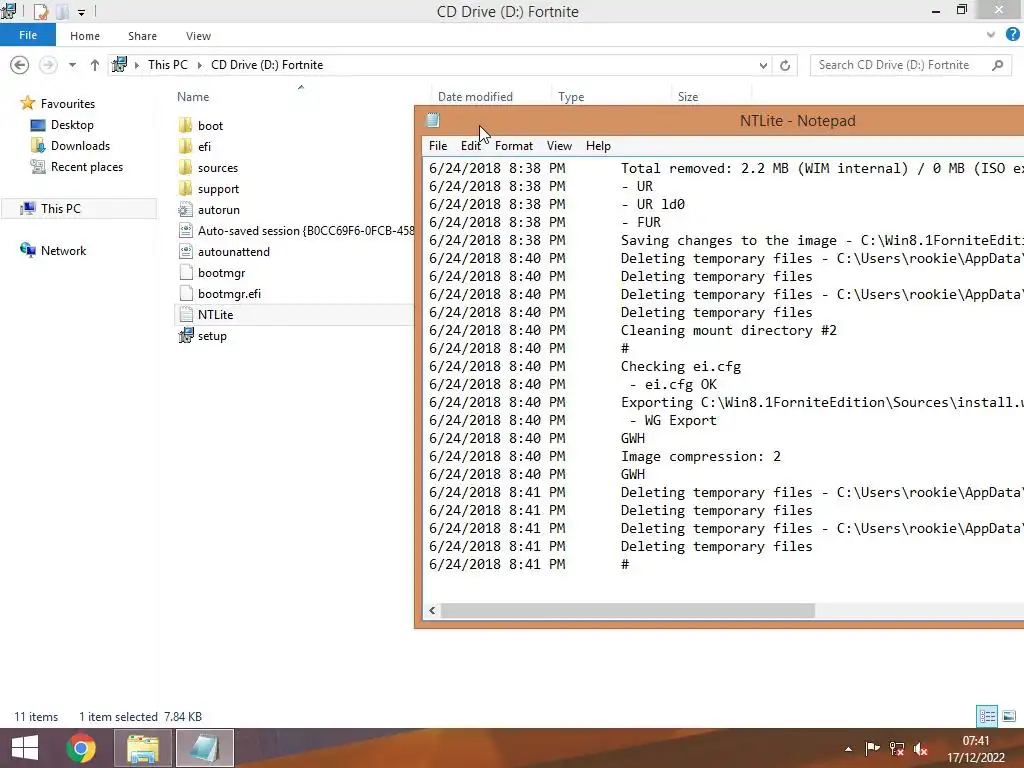Select Network in navigation pane
1024x768 pixels.
pos(63,251)
